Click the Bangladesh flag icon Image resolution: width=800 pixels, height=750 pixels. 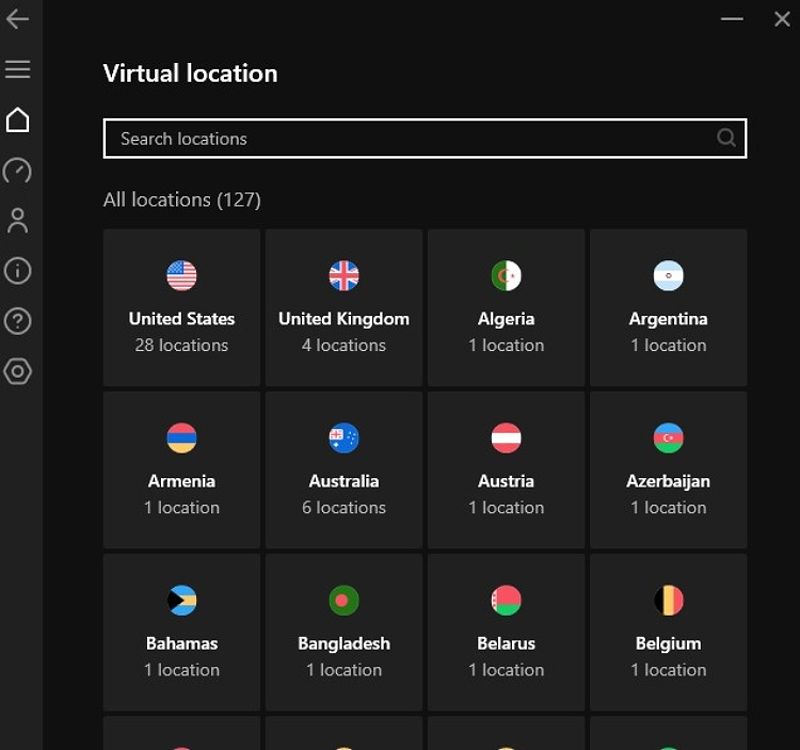pyautogui.click(x=344, y=600)
